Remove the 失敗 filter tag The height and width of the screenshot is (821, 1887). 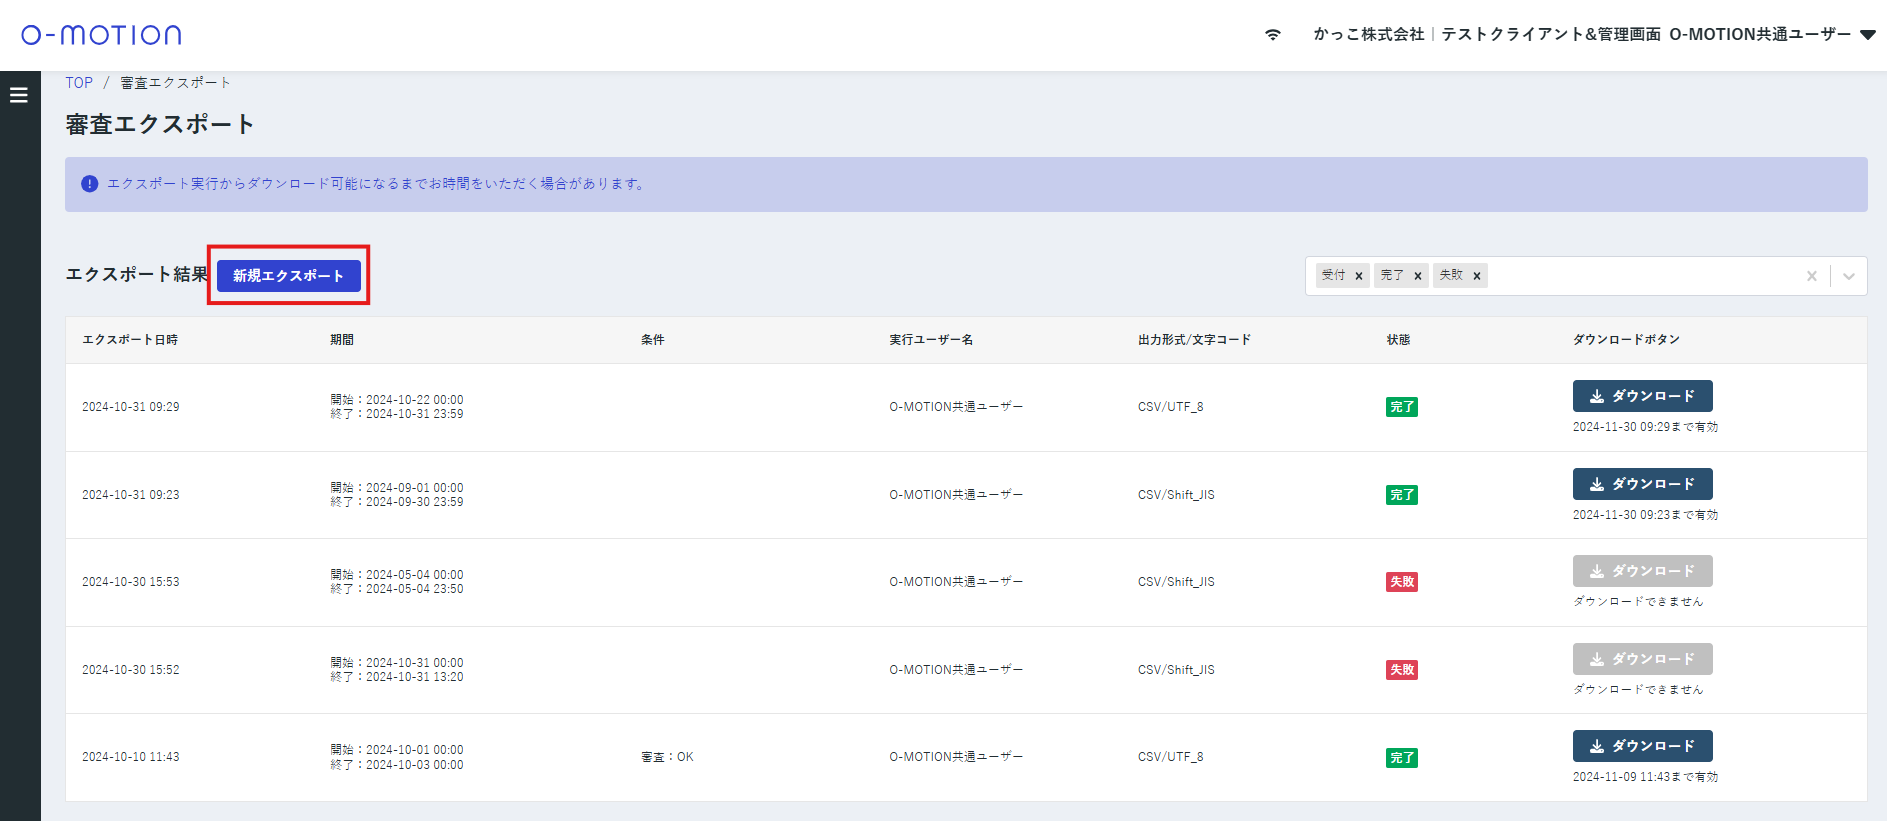pyautogui.click(x=1476, y=276)
